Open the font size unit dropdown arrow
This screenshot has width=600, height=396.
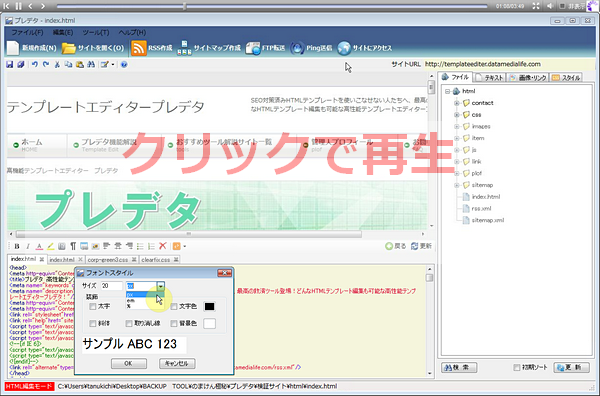[x=161, y=286]
